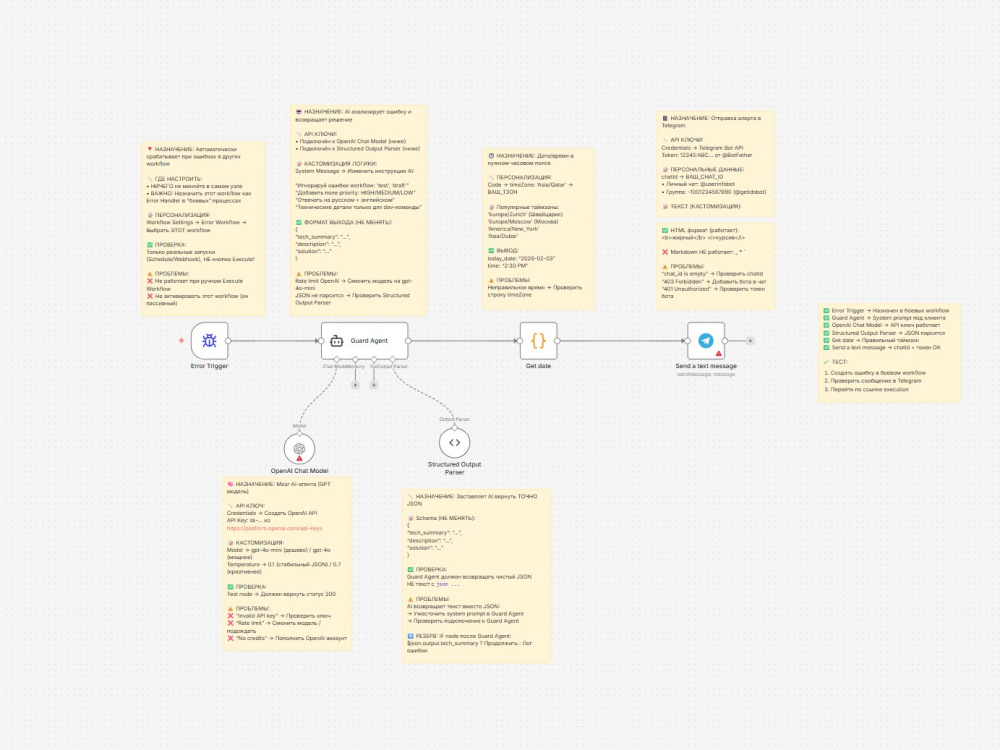Screen dimensions: 1000x750
Task: Click the 'Europe/Moscow' (Москва) timezone line
Action: [523, 222]
